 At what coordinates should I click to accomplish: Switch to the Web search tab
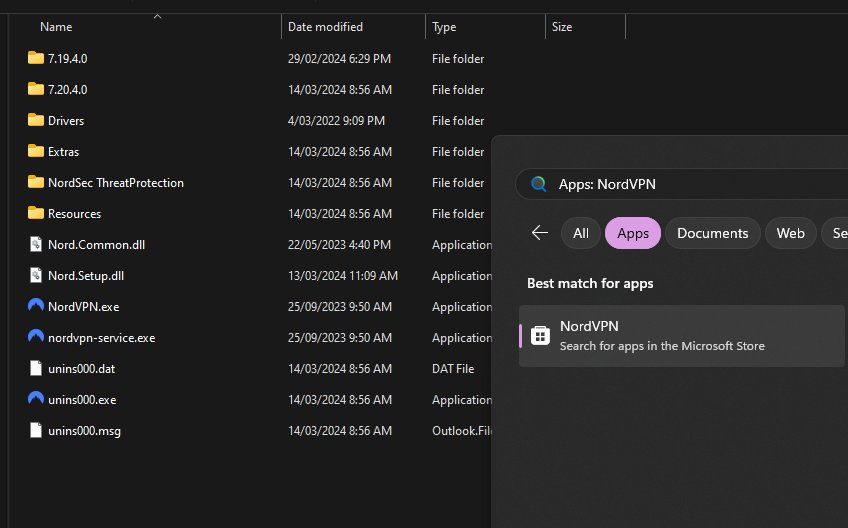point(790,233)
